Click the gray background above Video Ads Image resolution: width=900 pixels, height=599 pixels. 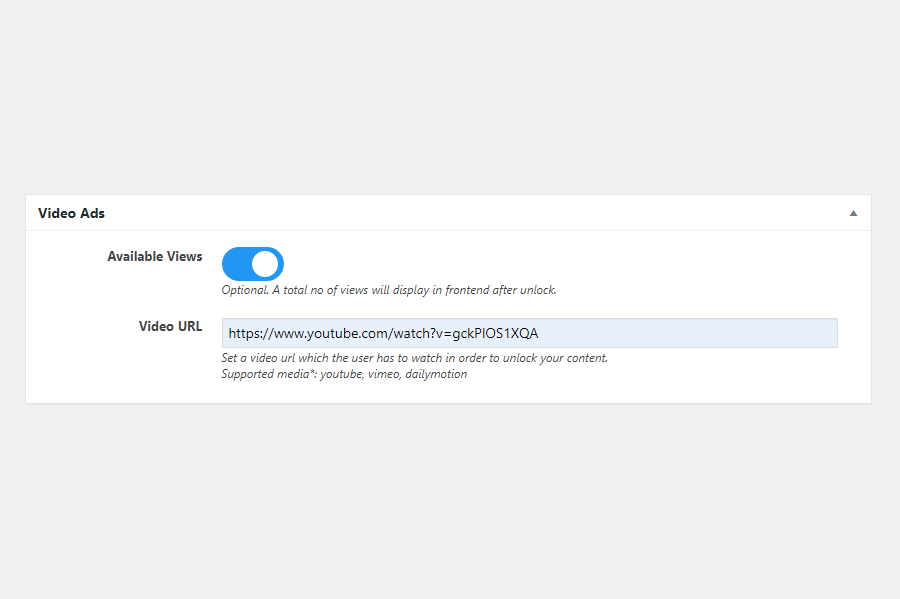pyautogui.click(x=448, y=98)
